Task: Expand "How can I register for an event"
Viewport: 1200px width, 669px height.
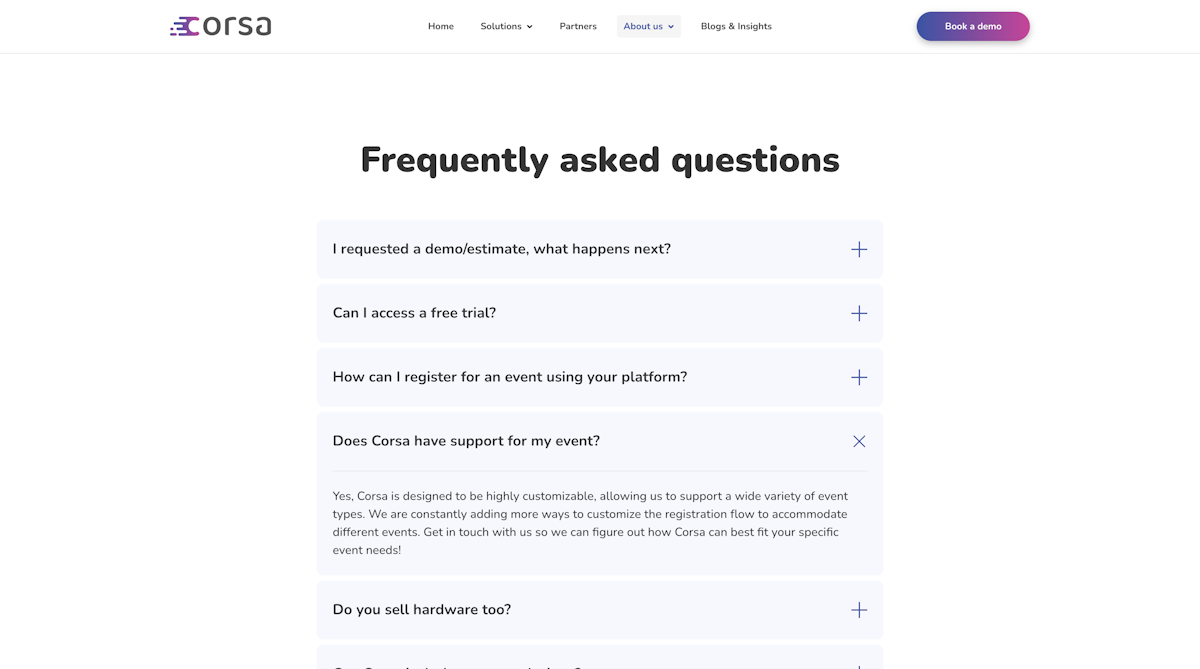Action: coord(510,377)
